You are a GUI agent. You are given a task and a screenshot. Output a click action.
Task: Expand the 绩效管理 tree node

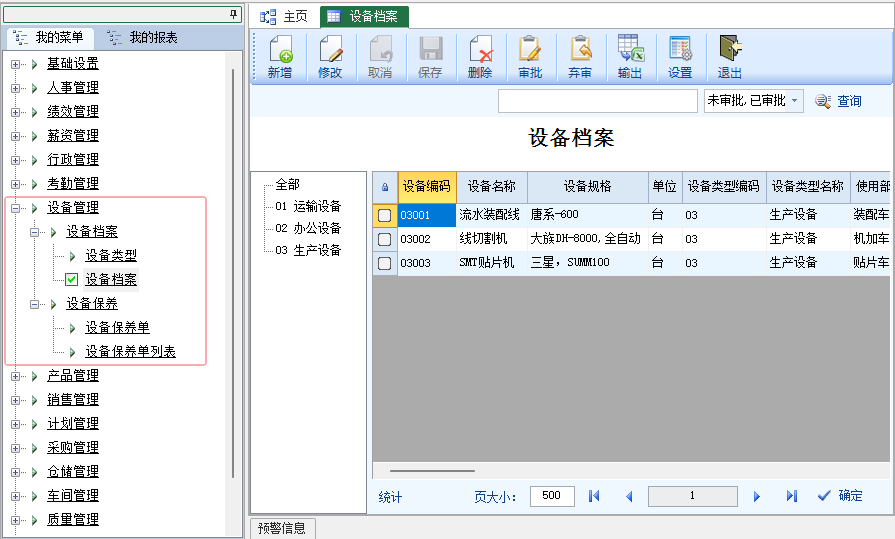coord(15,112)
